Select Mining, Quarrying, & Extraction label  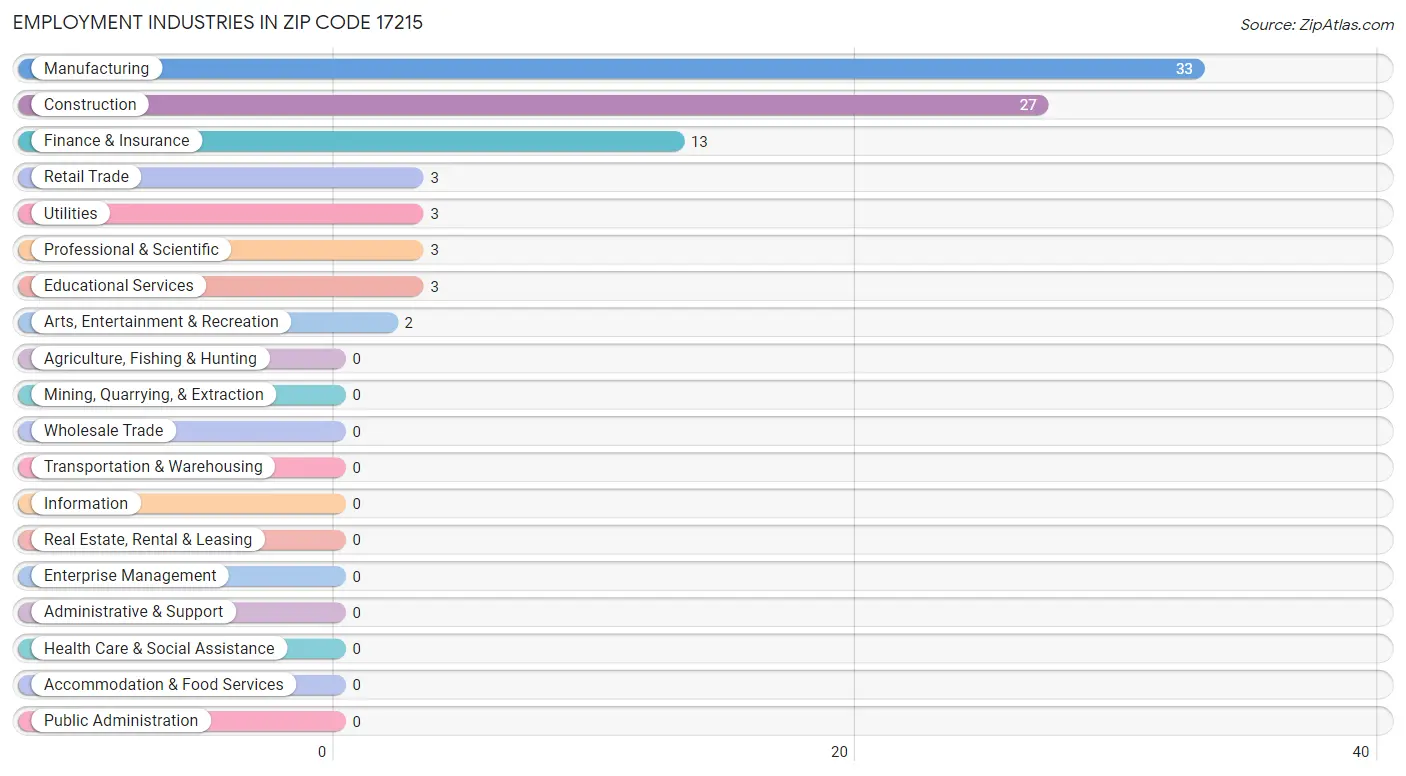(x=154, y=394)
